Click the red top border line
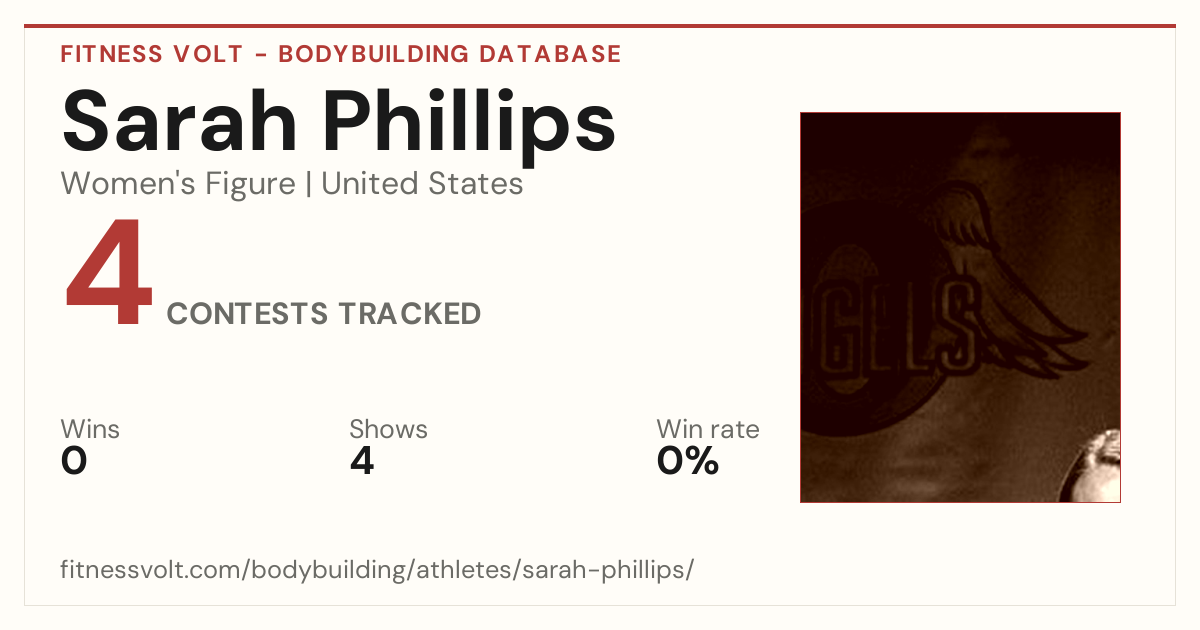Screen dimensions: 1200x630 pos(600,26)
